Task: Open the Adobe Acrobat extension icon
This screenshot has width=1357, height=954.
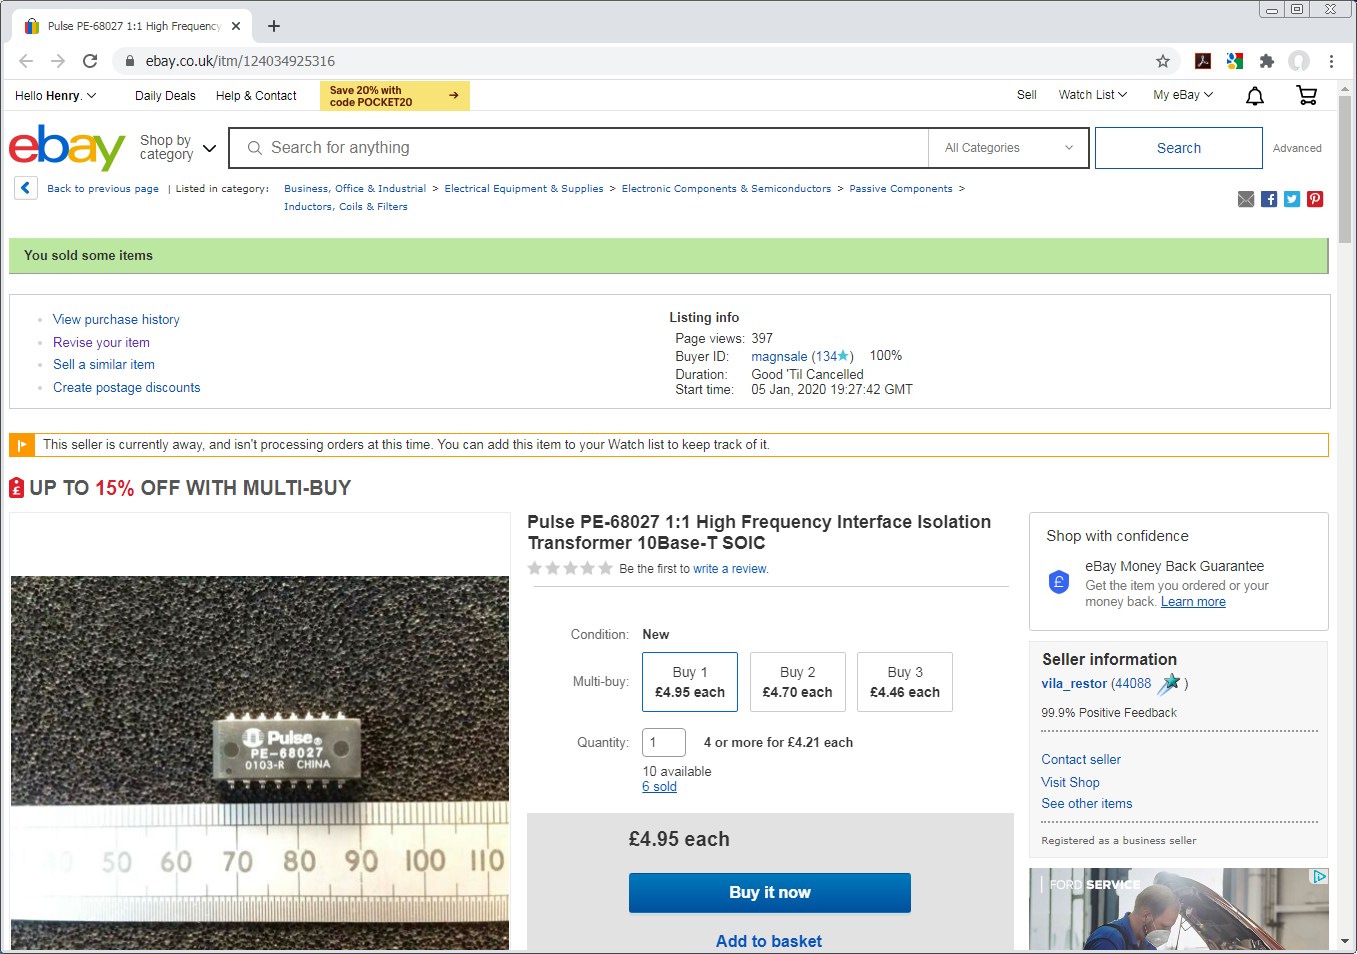Action: click(x=1203, y=61)
